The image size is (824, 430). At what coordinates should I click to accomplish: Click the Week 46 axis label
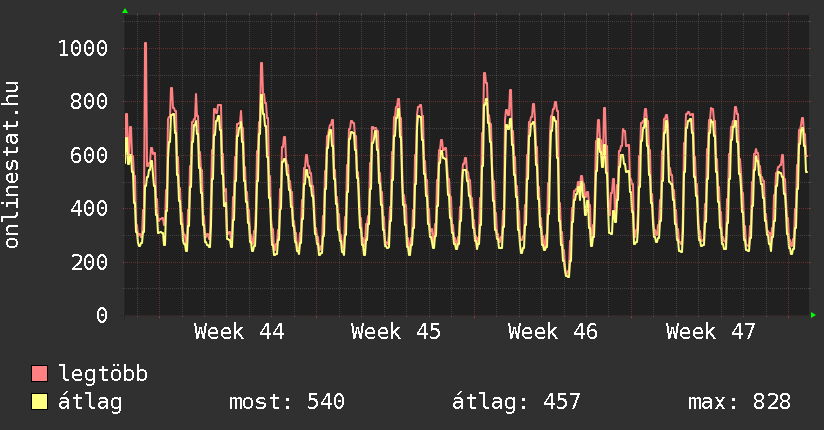point(553,332)
